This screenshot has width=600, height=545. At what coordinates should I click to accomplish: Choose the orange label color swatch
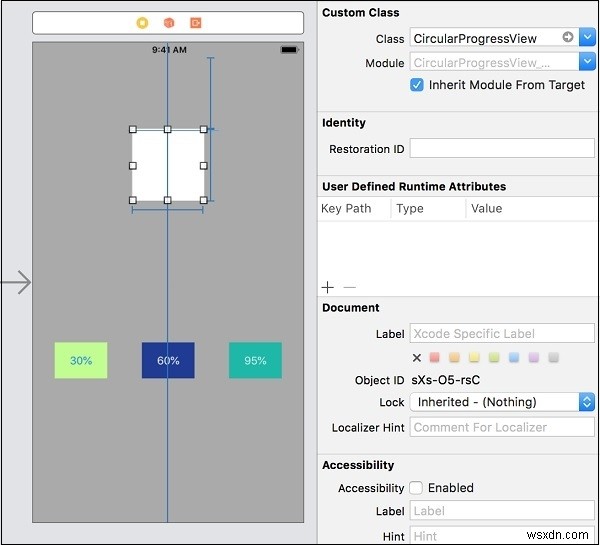(x=454, y=357)
